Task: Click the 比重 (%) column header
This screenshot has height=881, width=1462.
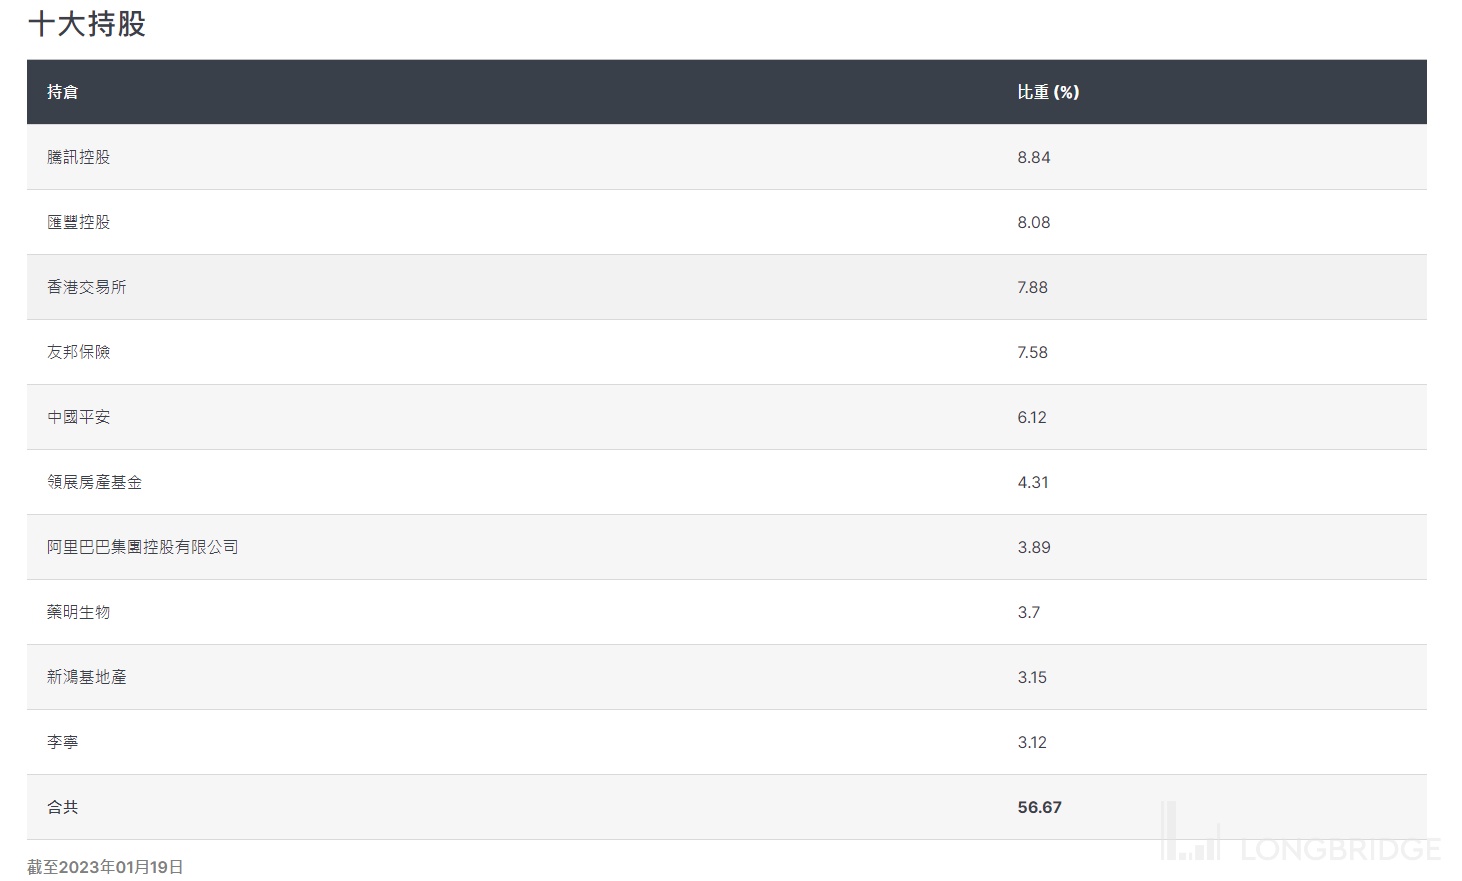Action: coord(1048,92)
